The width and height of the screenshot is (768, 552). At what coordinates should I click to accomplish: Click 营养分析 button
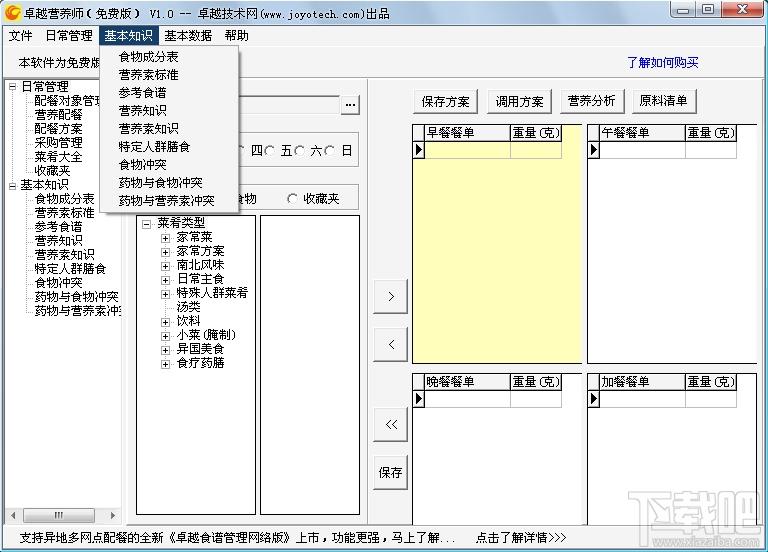pos(591,101)
